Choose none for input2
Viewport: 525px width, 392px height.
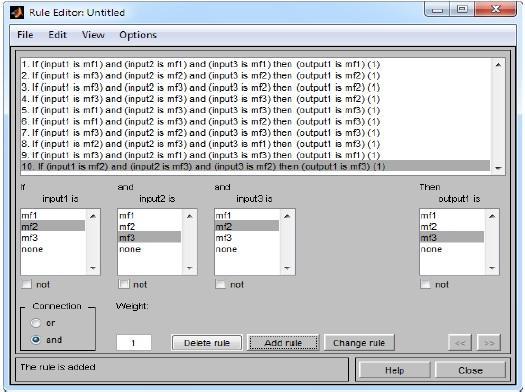point(150,249)
